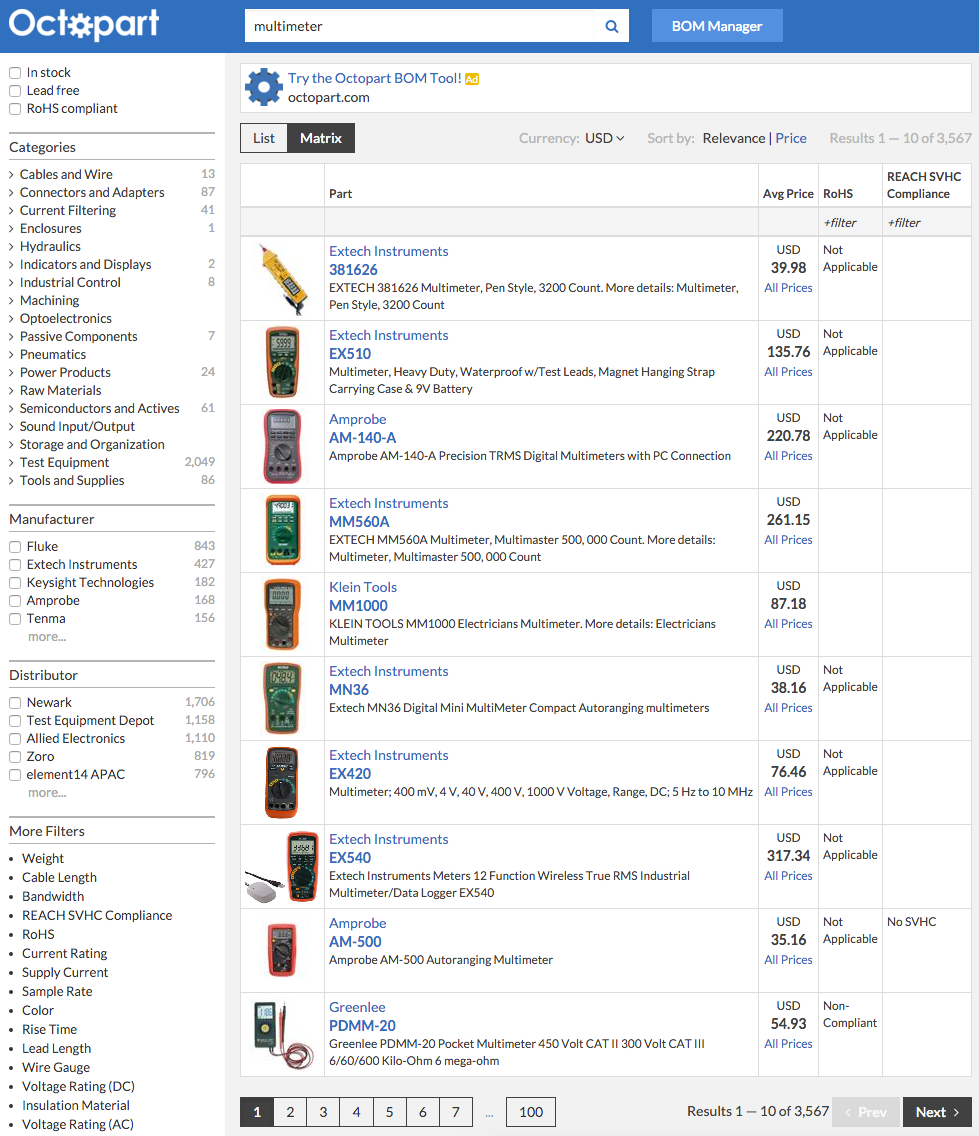Image resolution: width=979 pixels, height=1136 pixels.
Task: Go to results page 7
Action: [456, 1112]
